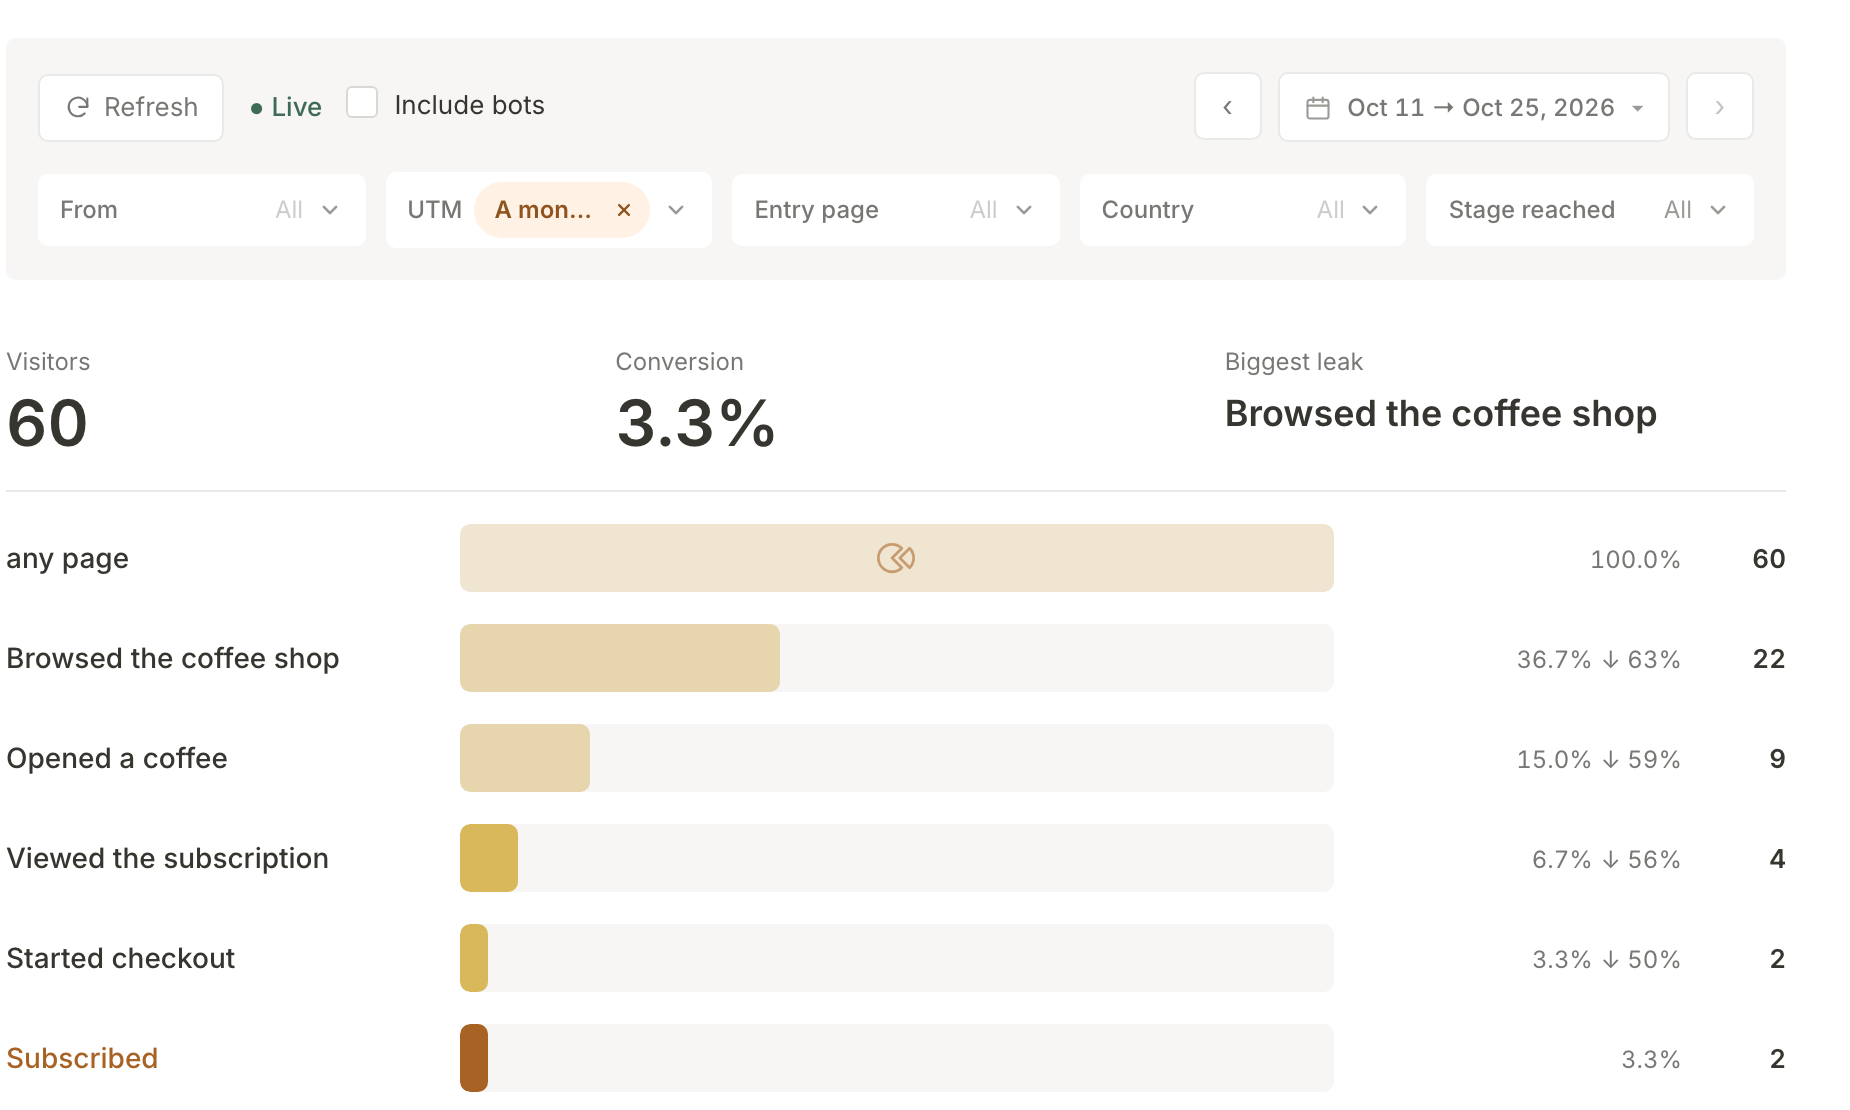Go to the next date range

point(1719,107)
